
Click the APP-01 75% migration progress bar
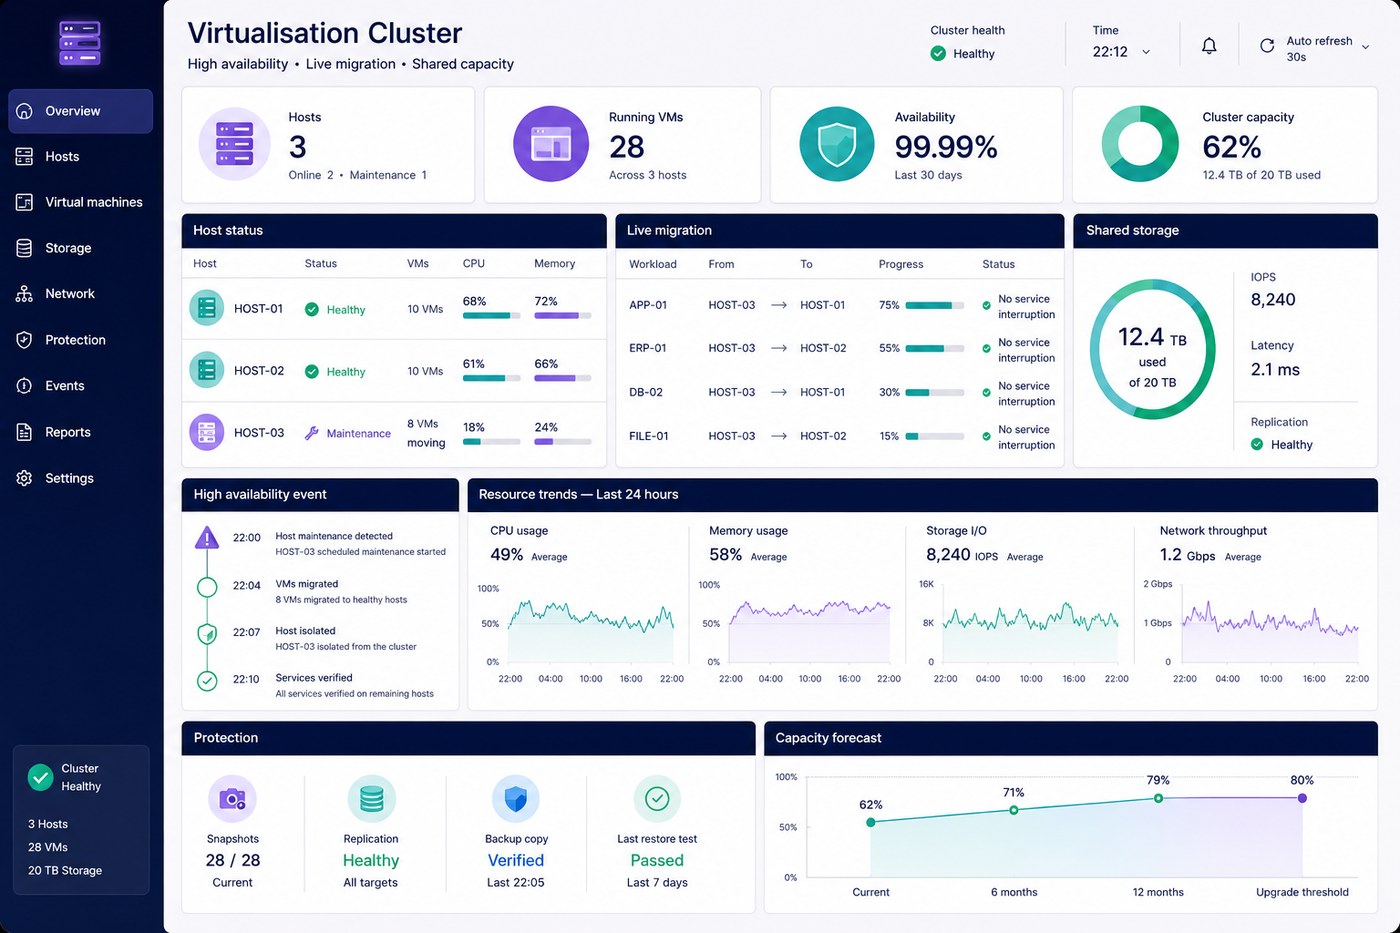point(935,305)
